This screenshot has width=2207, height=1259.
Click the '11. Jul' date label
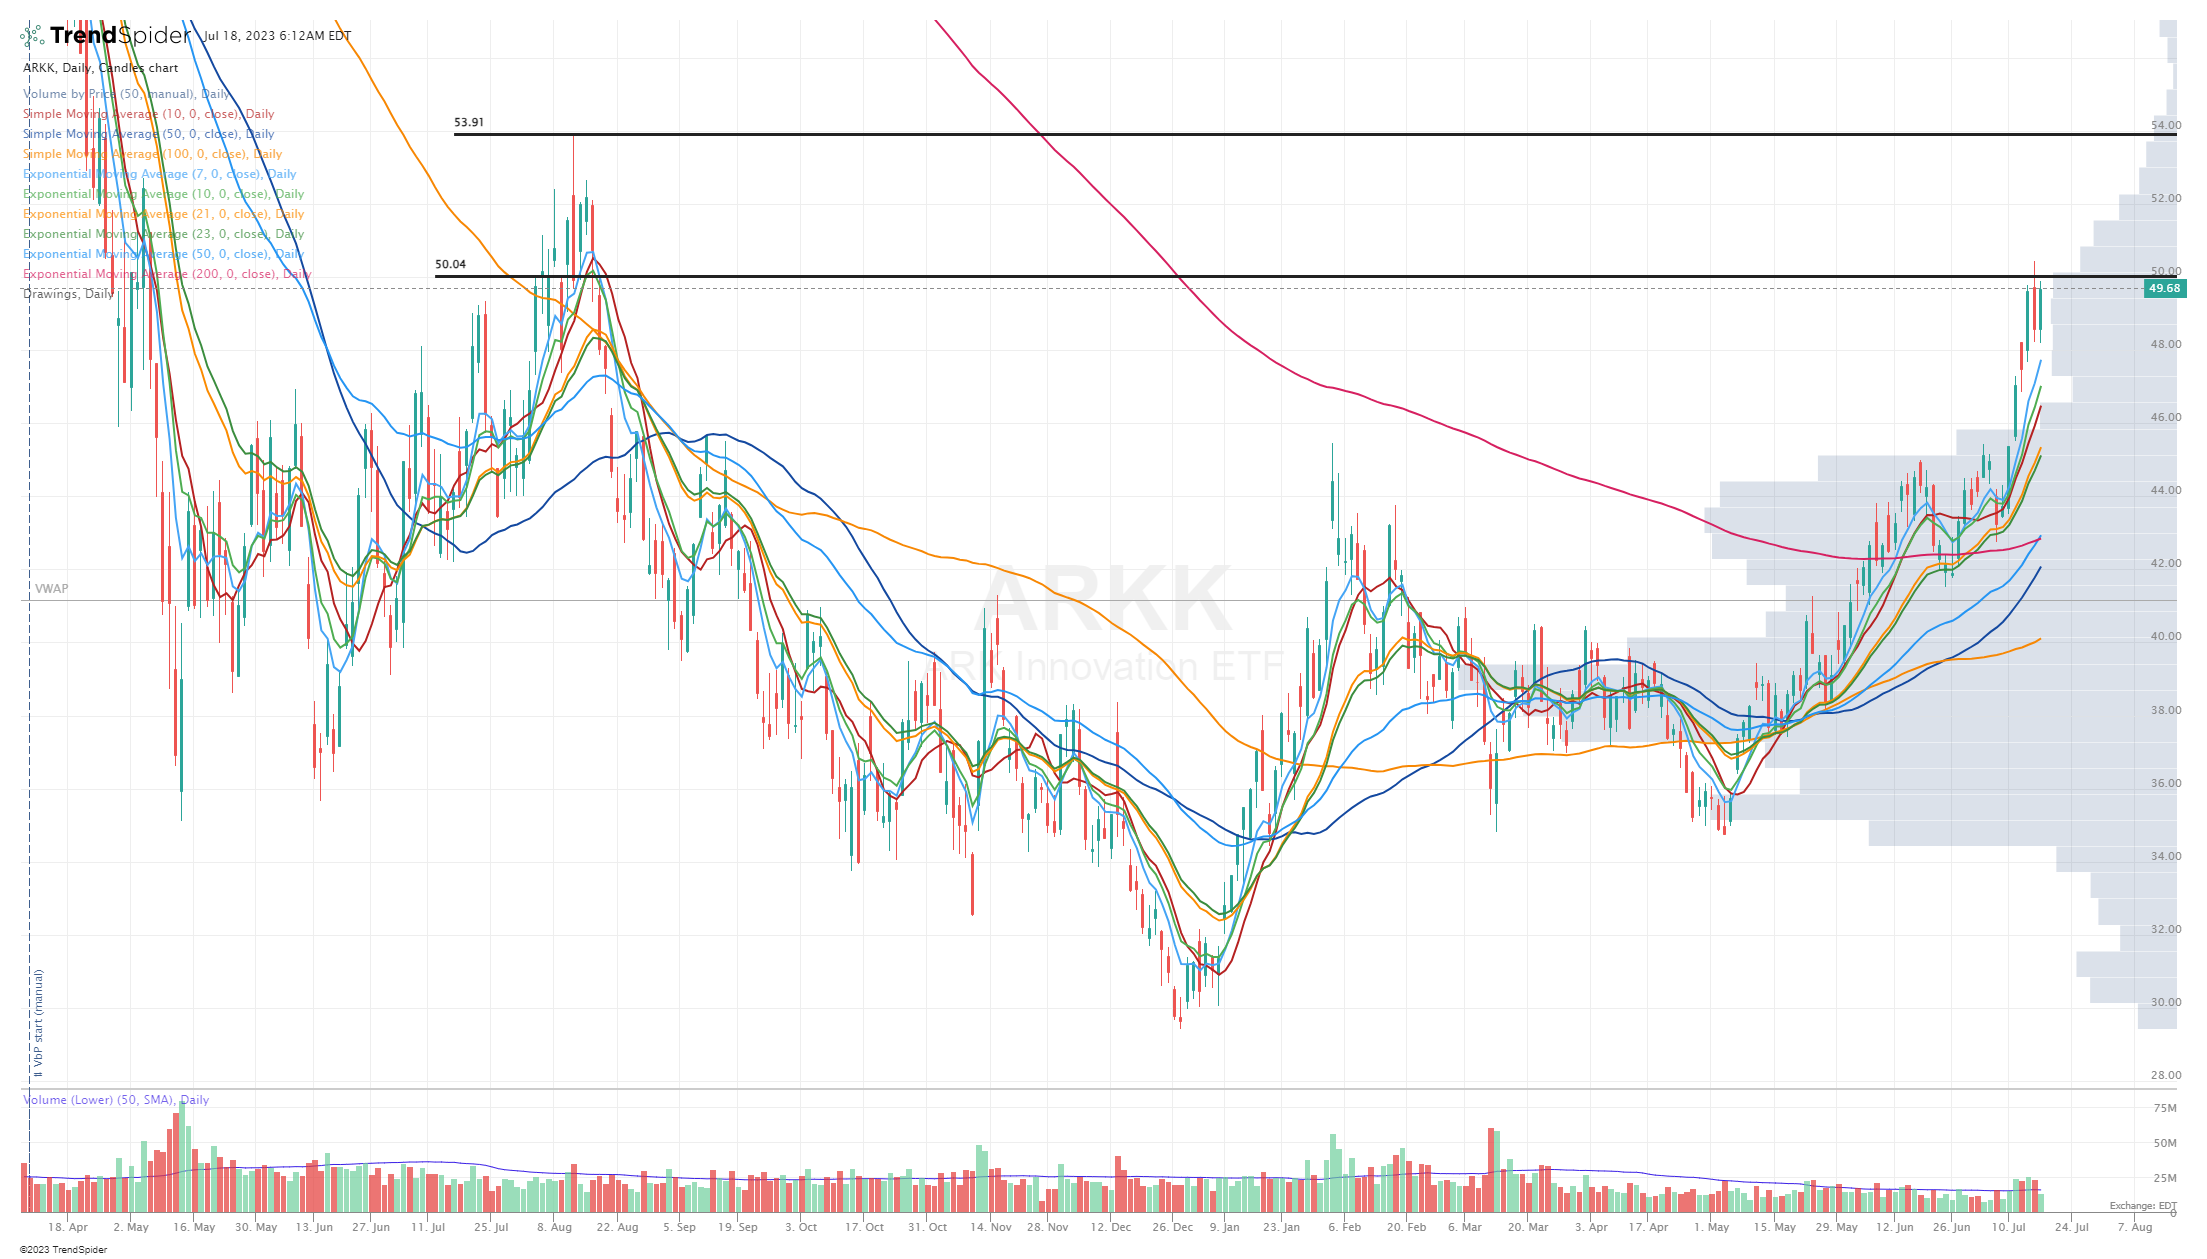[x=428, y=1228]
